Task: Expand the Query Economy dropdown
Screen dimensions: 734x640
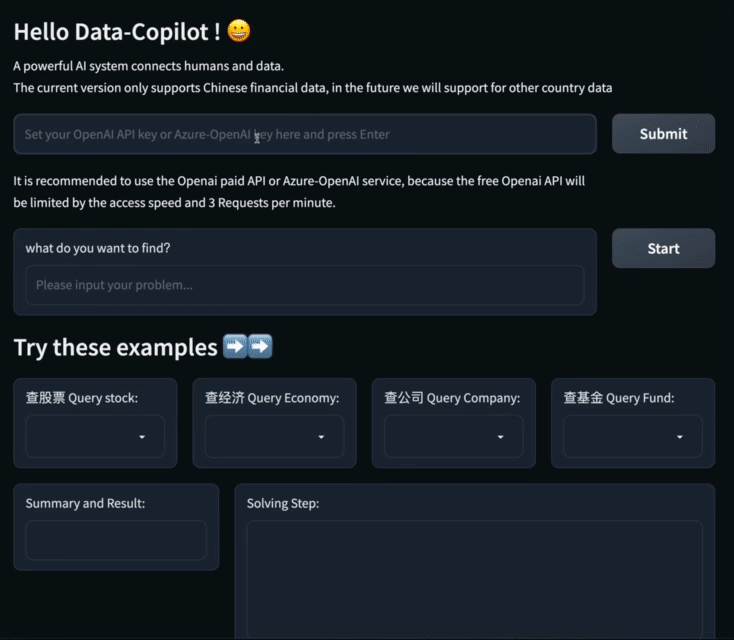Action: coord(274,437)
